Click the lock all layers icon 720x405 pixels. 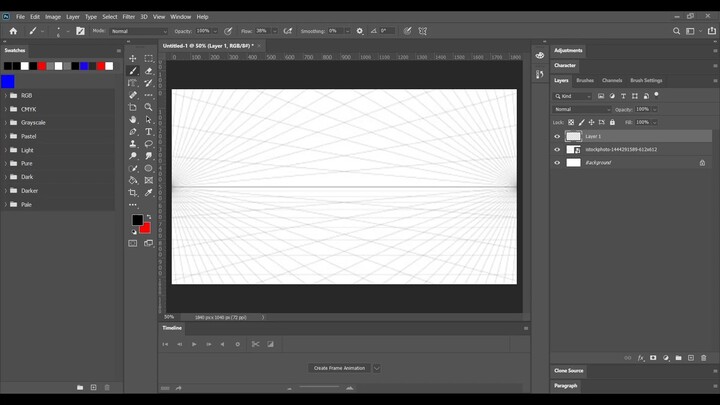612,122
